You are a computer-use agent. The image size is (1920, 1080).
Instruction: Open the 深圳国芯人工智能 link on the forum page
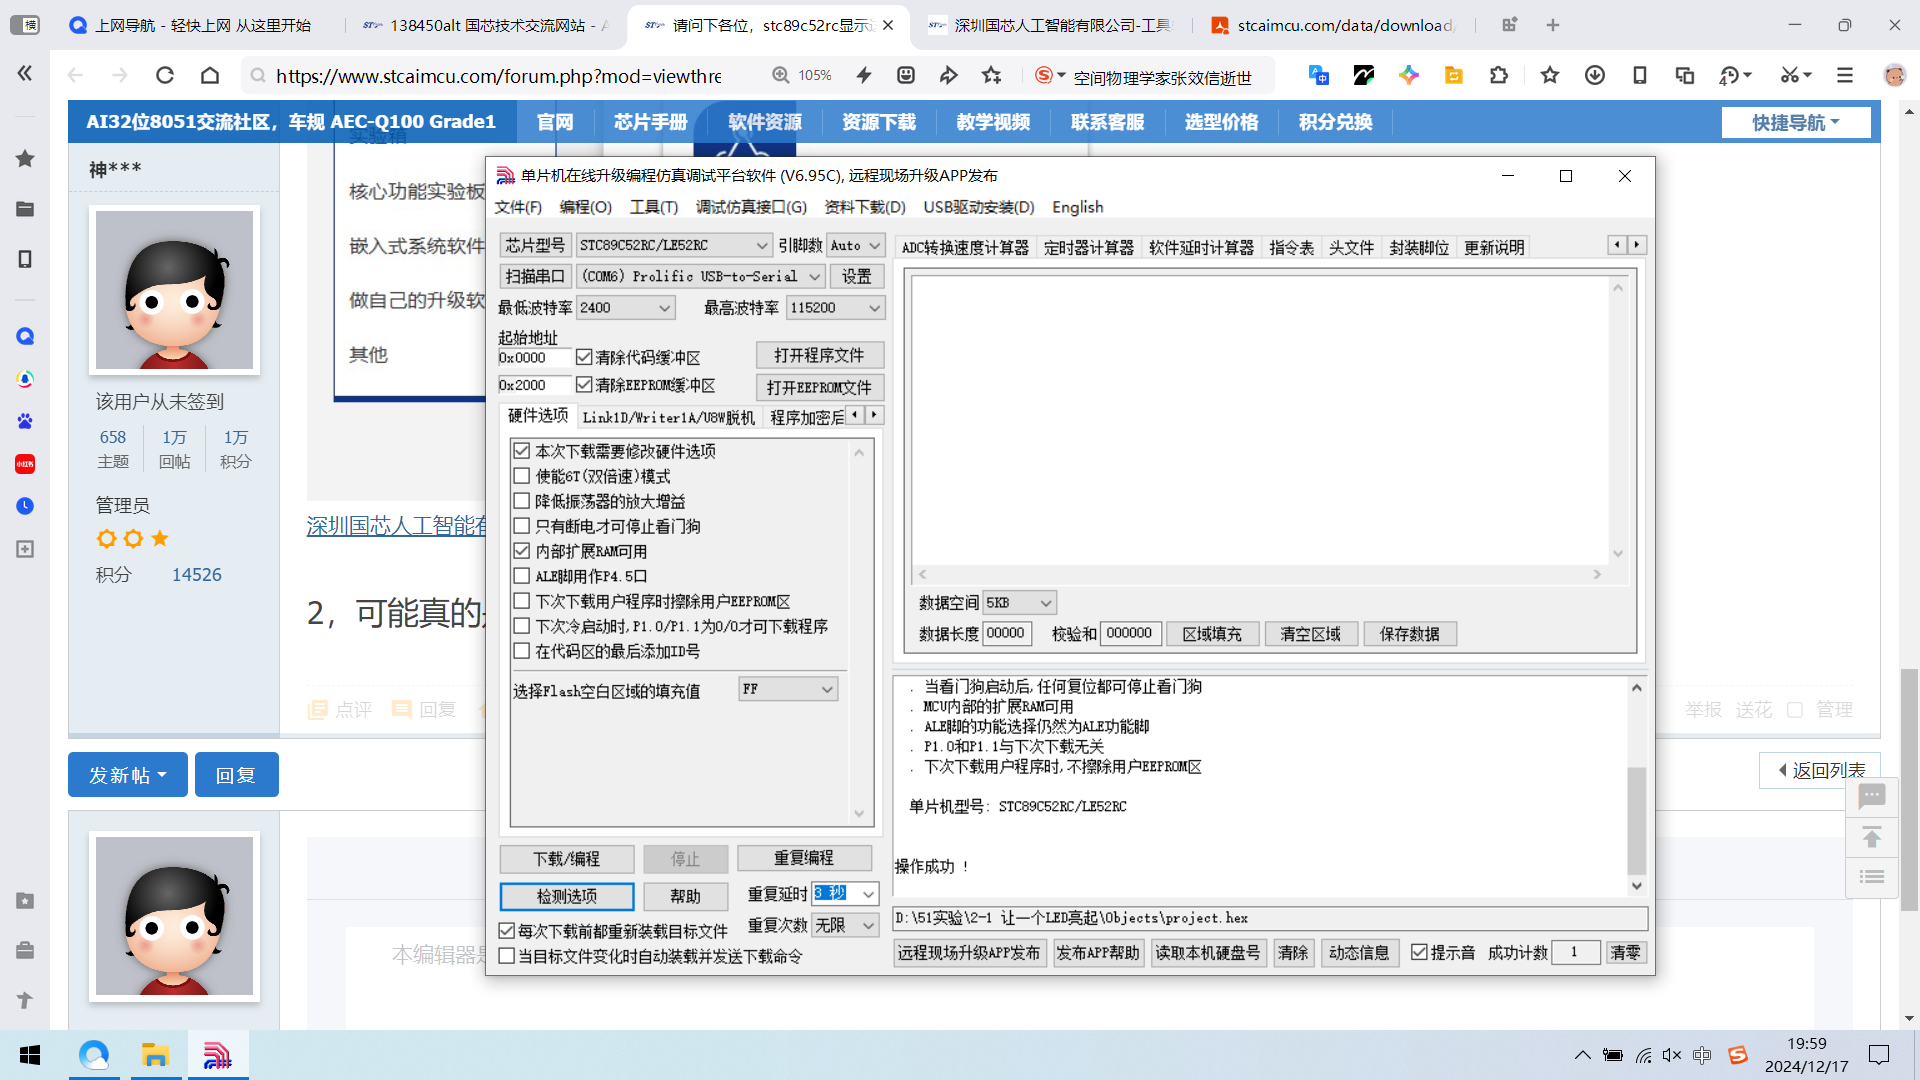tap(397, 526)
